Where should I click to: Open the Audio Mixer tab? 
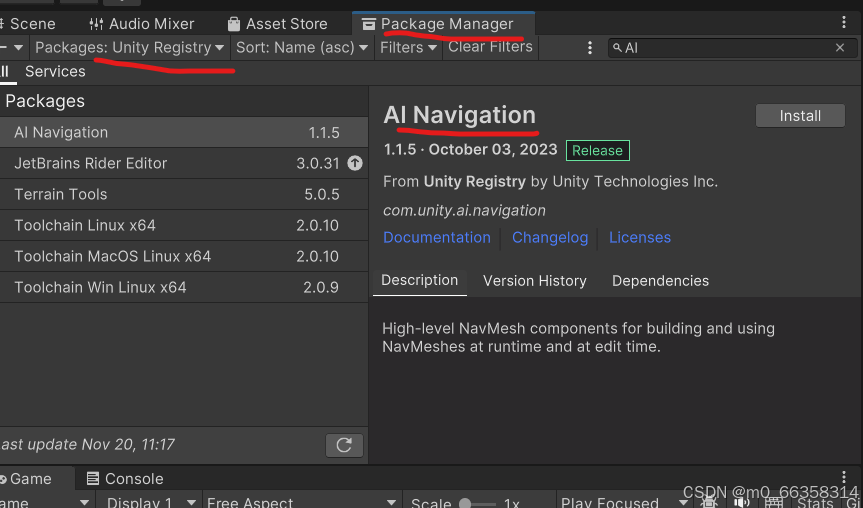pyautogui.click(x=141, y=24)
